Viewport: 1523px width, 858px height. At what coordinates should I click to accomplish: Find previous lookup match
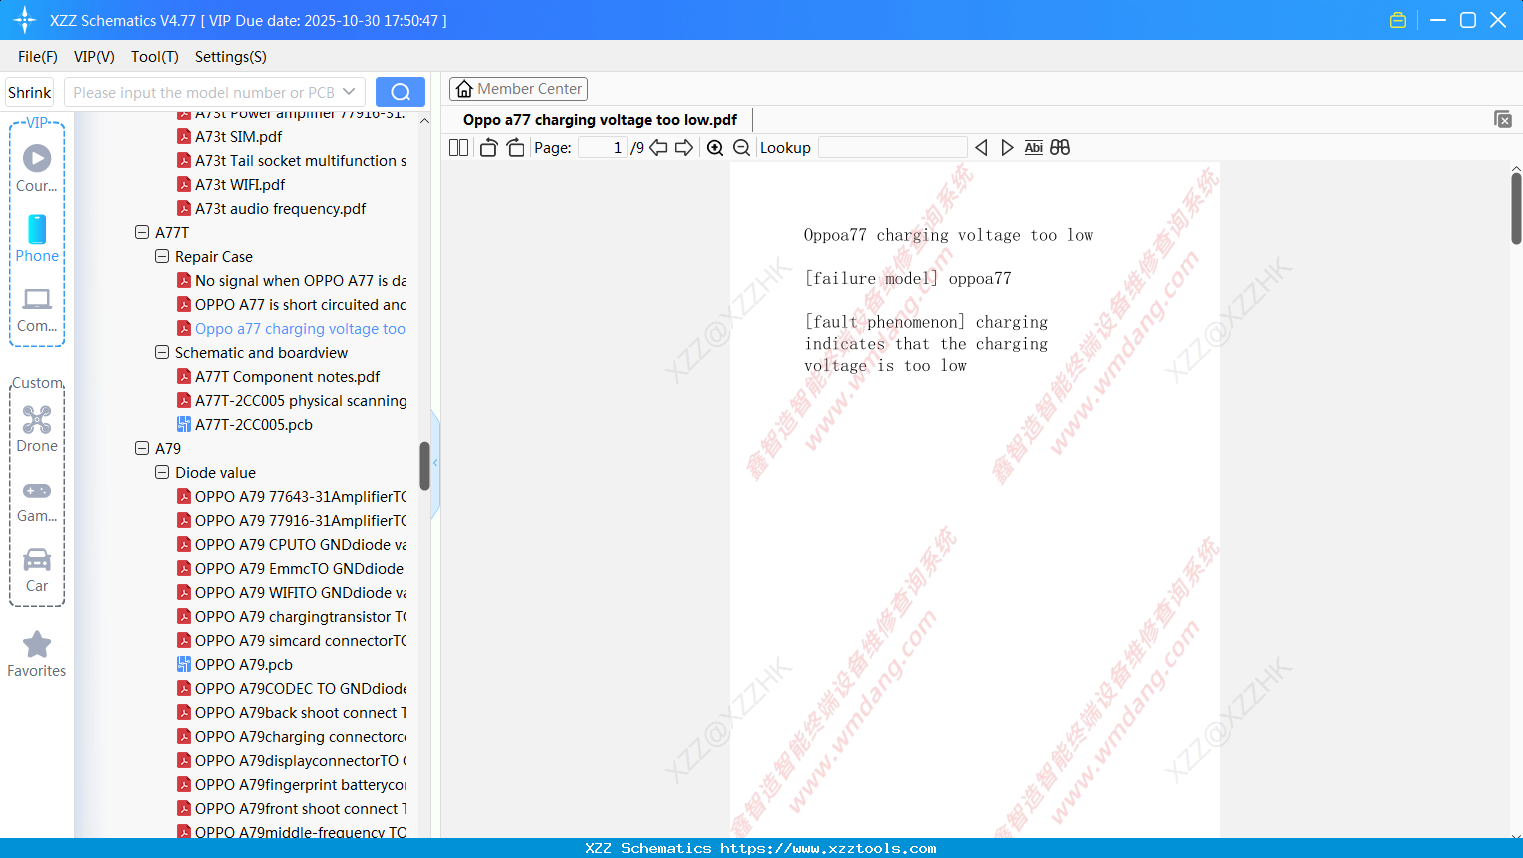click(x=981, y=148)
